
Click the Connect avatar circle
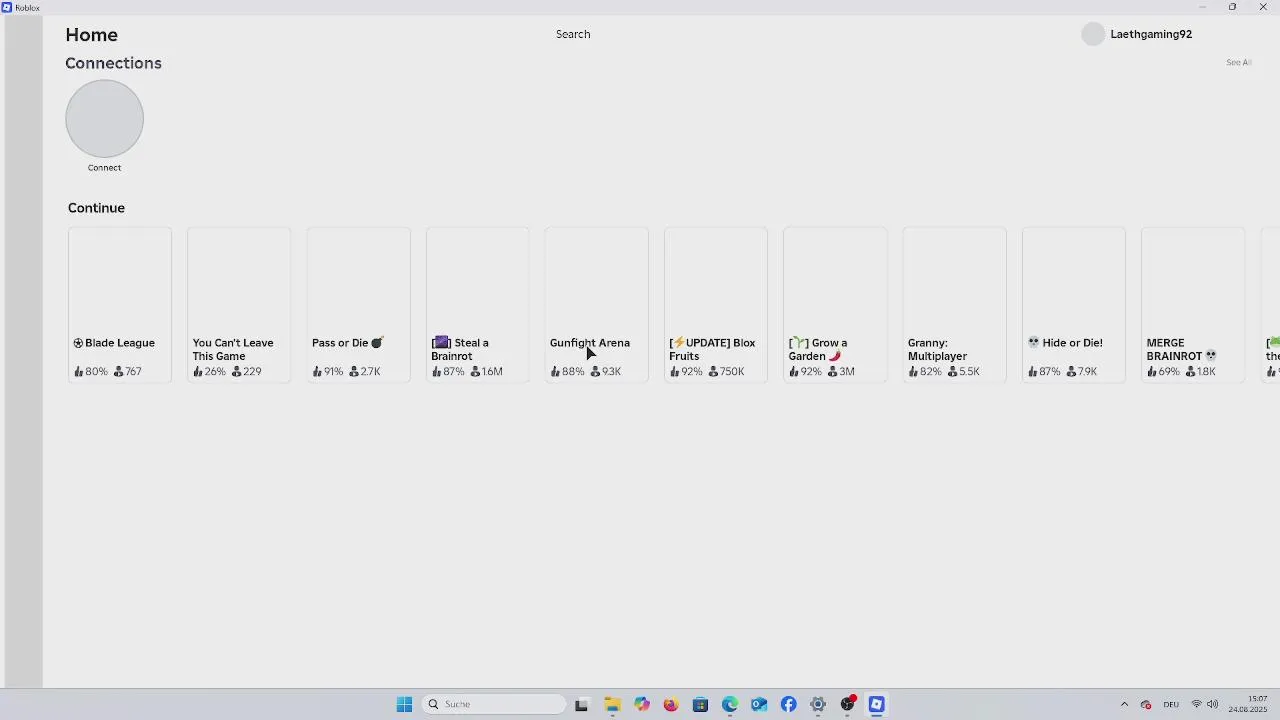click(x=105, y=118)
